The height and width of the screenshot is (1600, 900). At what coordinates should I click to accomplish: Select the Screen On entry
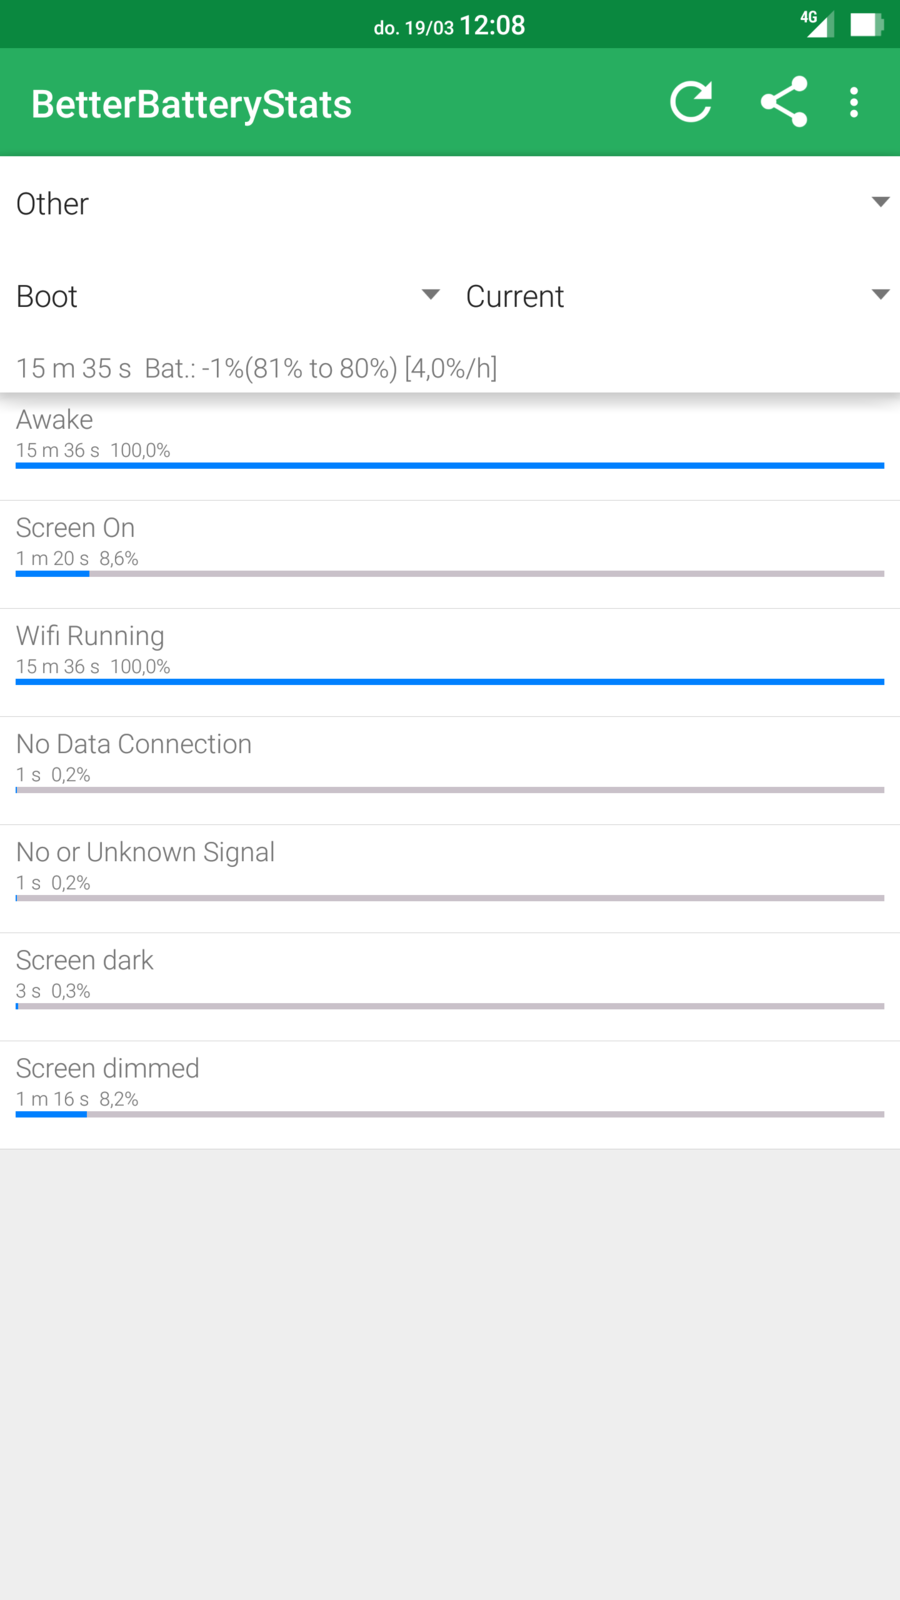click(x=450, y=541)
